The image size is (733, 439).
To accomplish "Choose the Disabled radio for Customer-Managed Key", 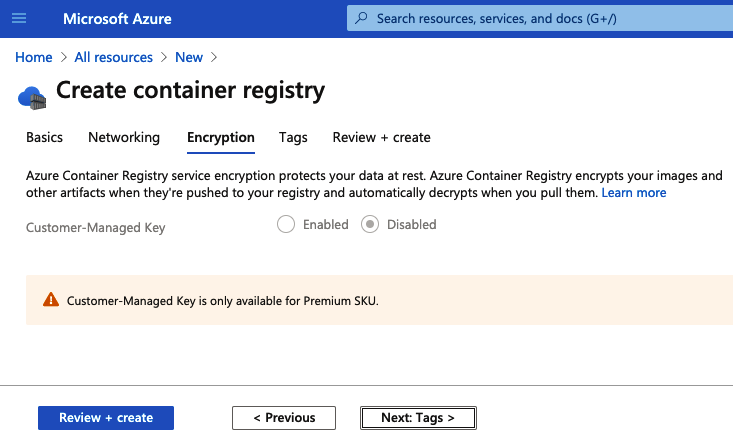I will pos(371,225).
